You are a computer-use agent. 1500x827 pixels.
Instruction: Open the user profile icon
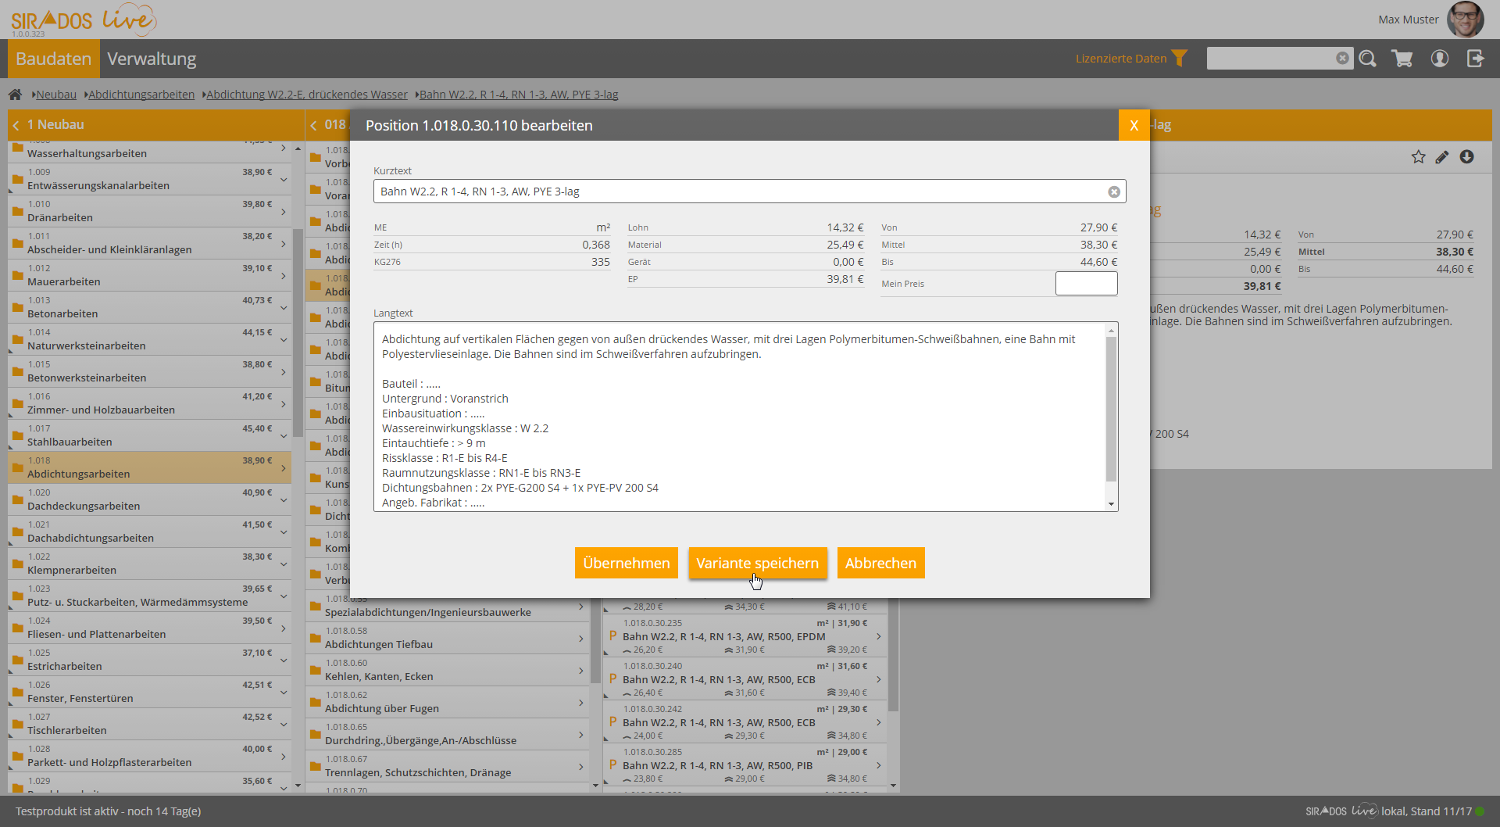(1440, 59)
